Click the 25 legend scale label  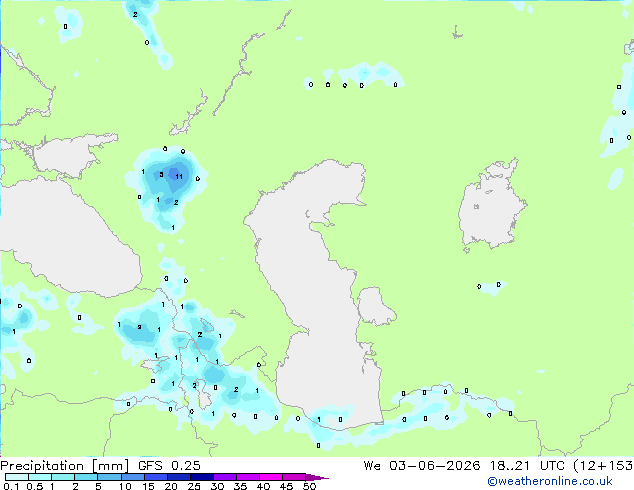(194, 486)
